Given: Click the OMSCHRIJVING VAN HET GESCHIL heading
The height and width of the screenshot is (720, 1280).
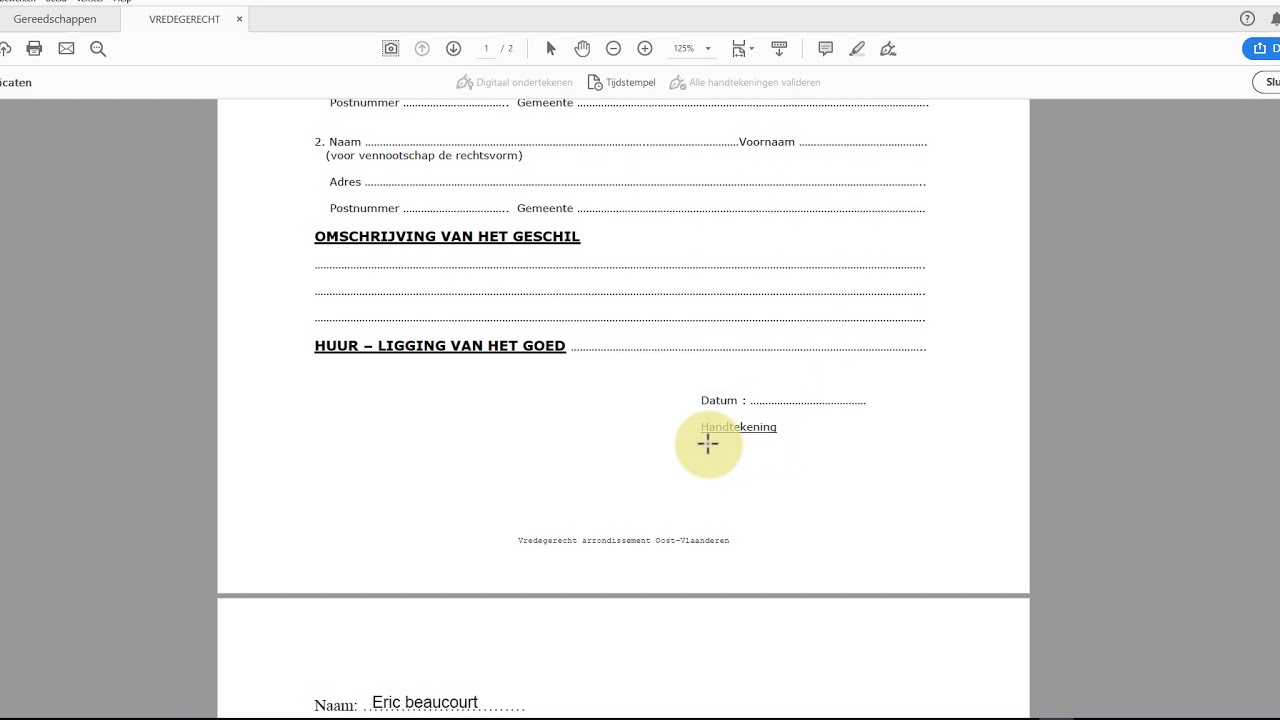Looking at the screenshot, I should pos(447,237).
